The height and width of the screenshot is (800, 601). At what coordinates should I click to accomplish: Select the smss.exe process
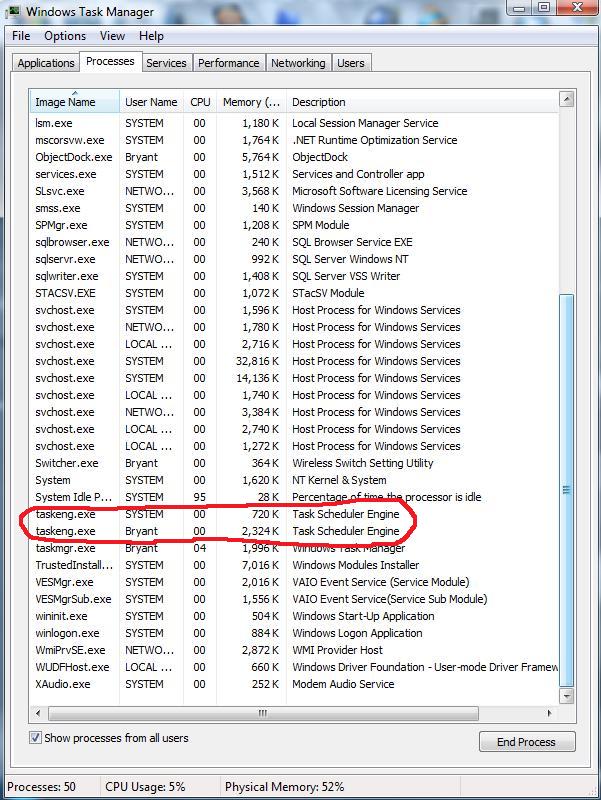tap(294, 208)
